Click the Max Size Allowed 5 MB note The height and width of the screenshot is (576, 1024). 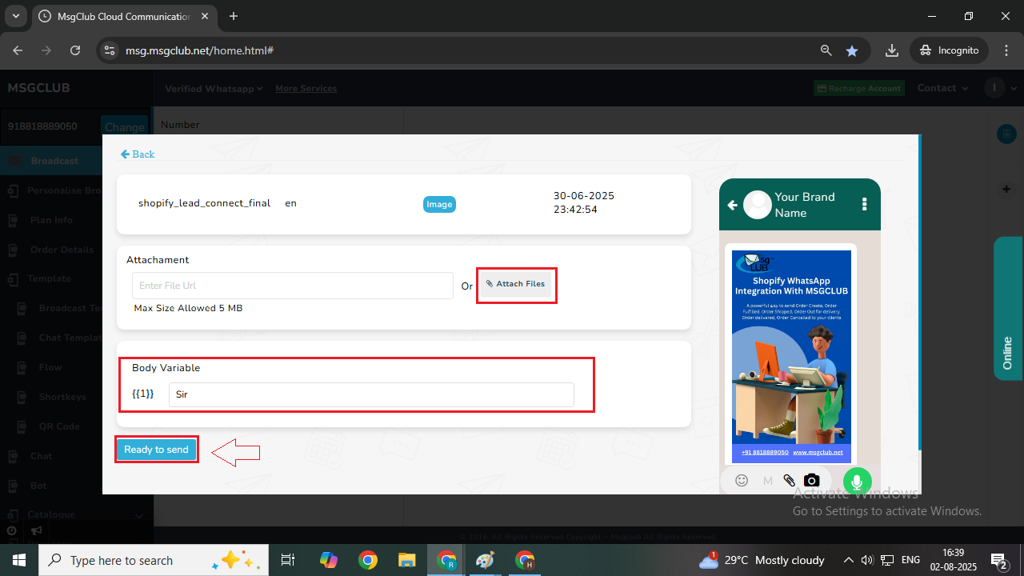click(x=188, y=308)
